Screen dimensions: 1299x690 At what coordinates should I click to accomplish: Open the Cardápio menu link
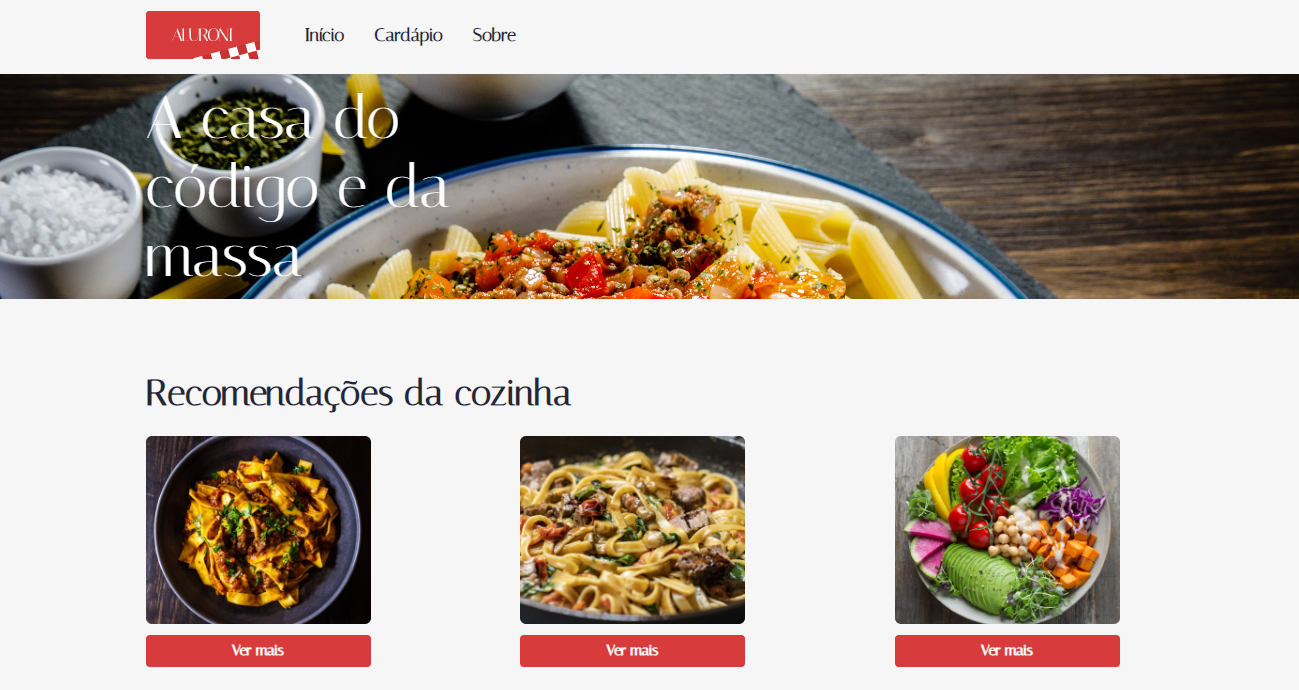click(x=408, y=35)
